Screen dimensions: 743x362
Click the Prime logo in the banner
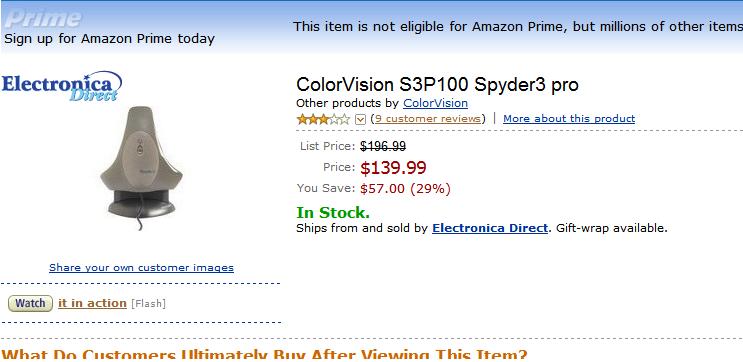(x=43, y=19)
